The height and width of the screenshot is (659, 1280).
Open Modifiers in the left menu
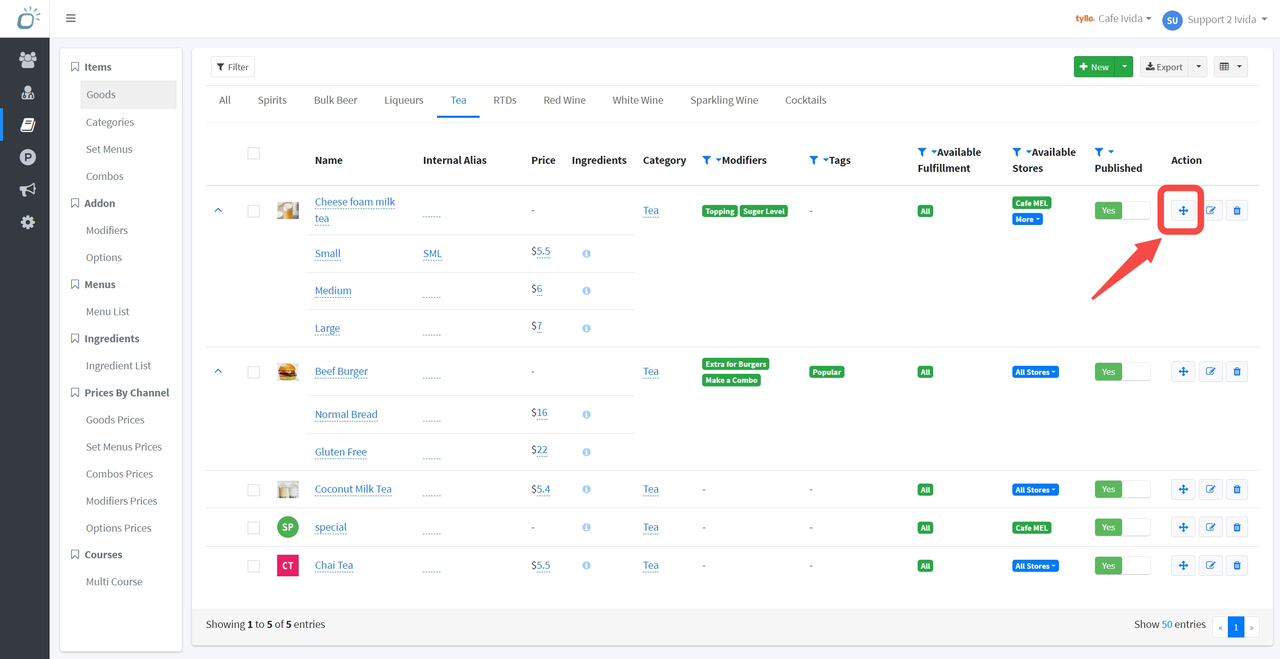(x=106, y=230)
